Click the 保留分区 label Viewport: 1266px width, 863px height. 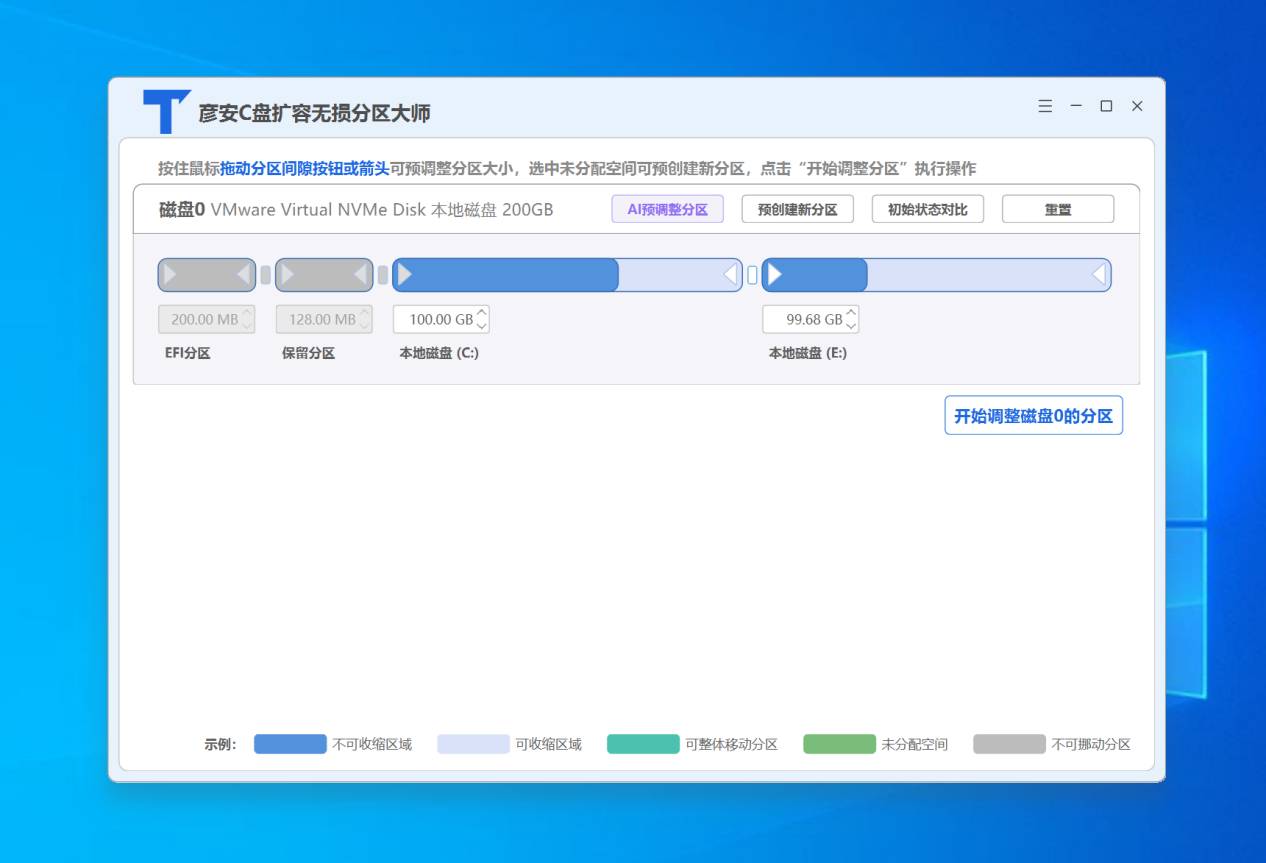click(x=308, y=353)
